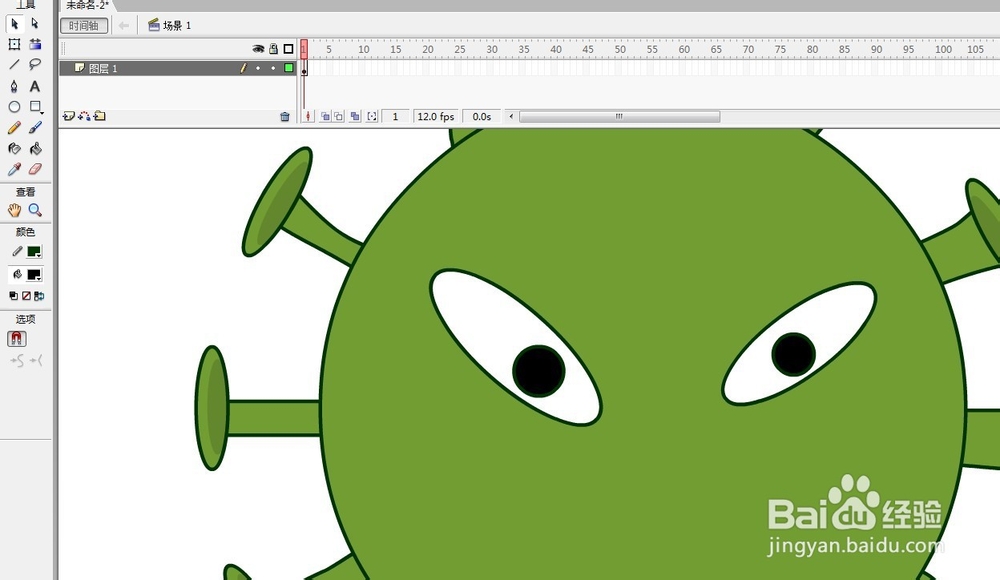Toggle lock all layers padlock icon

pos(274,49)
